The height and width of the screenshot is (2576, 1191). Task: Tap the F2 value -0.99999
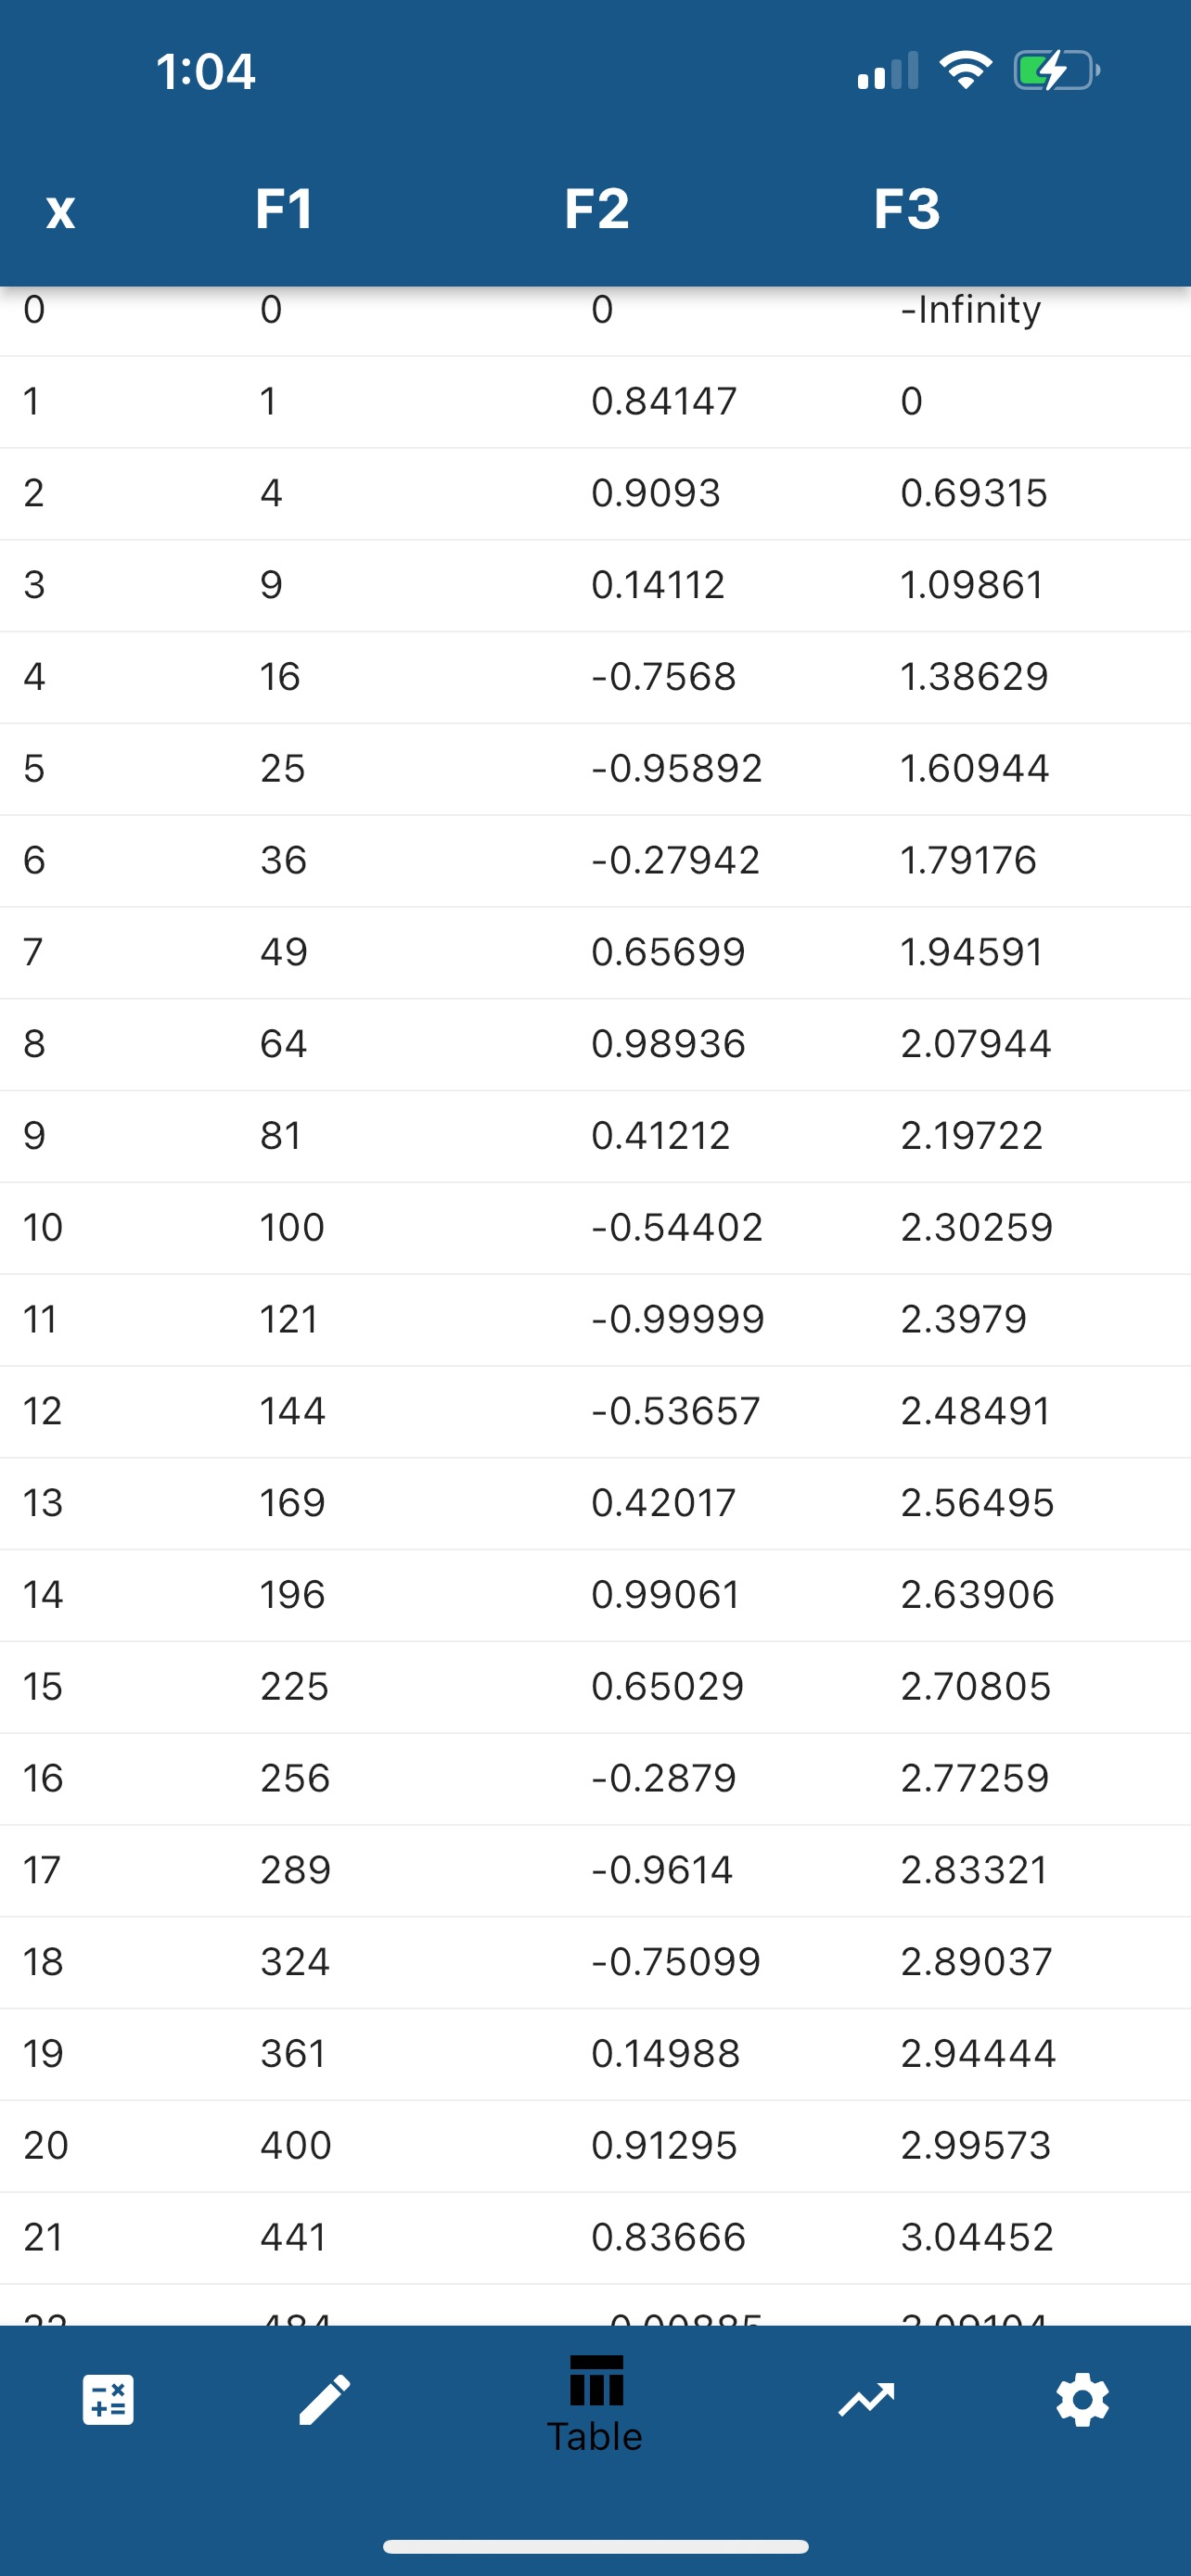[678, 1319]
